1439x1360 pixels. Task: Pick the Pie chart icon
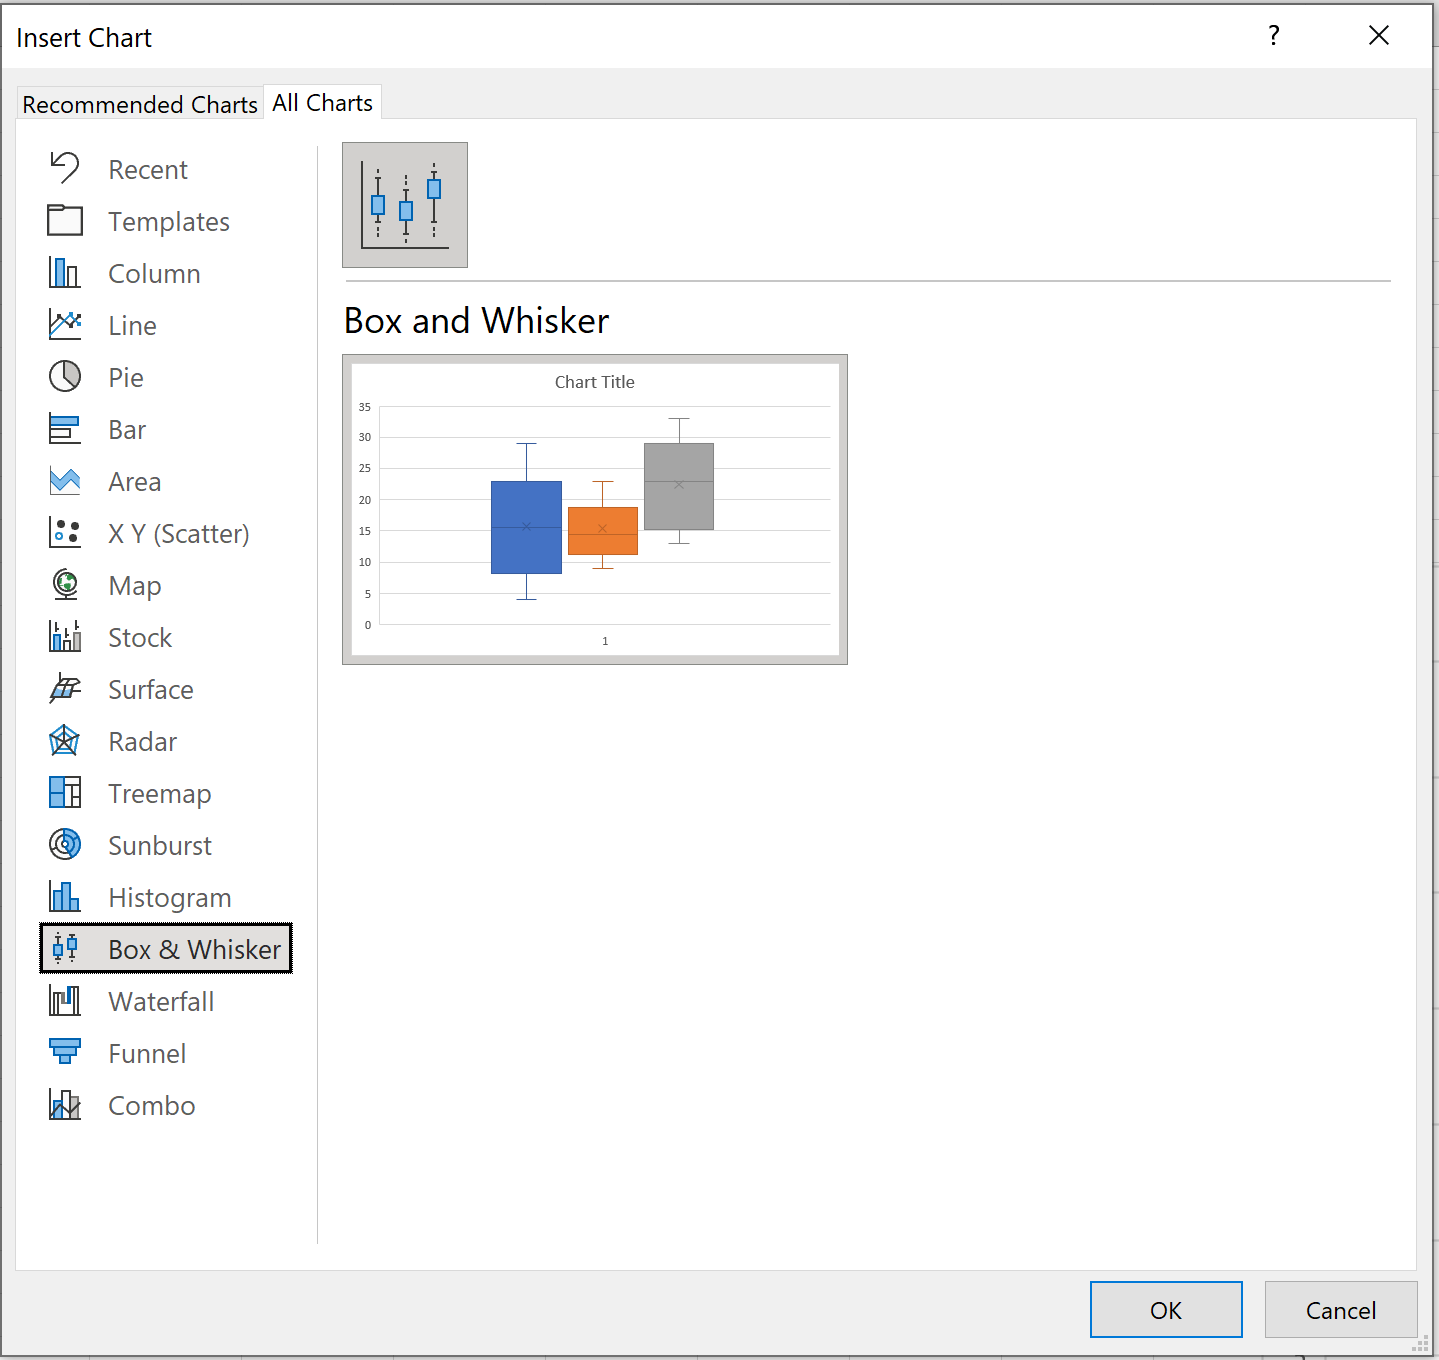coord(65,376)
